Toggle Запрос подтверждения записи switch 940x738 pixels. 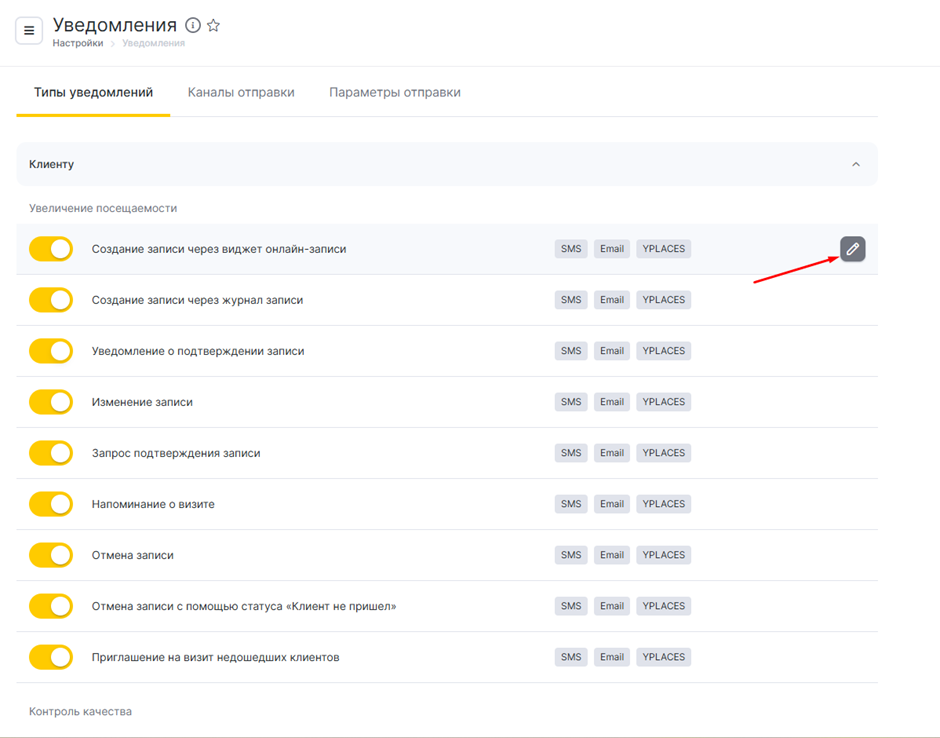[x=51, y=453]
